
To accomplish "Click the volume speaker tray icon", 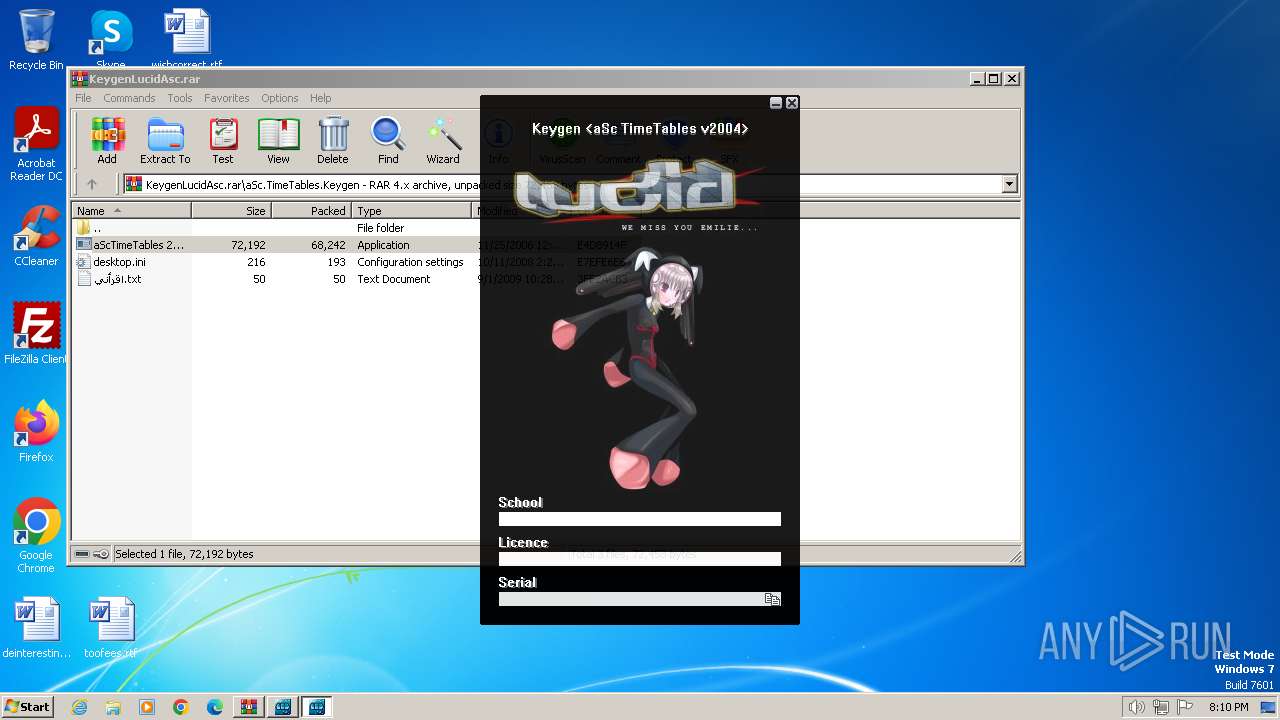I will pos(1136,707).
